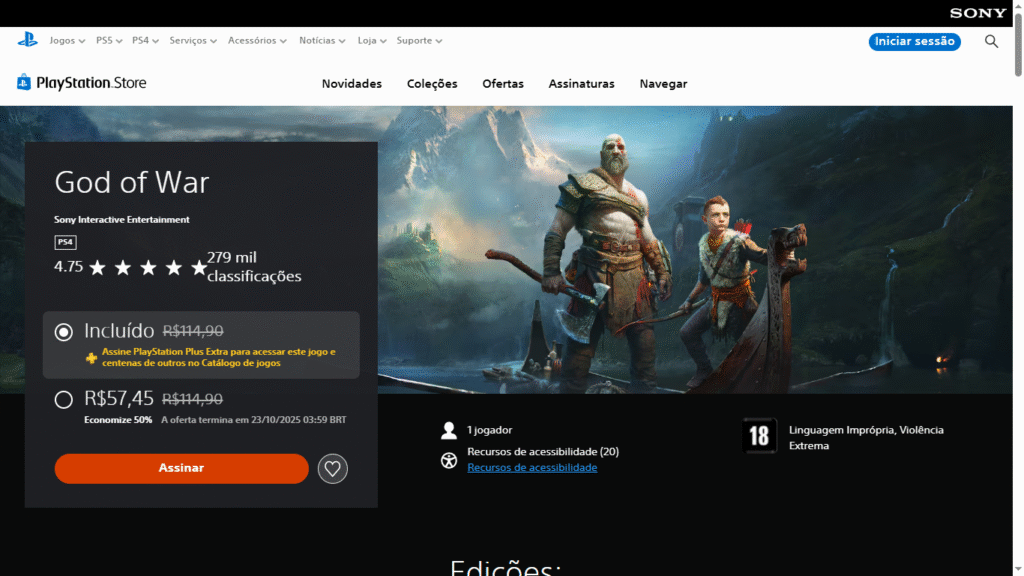Open the Recursos de acessibilidade link
Screen dimensions: 1024x576
[x=532, y=468]
